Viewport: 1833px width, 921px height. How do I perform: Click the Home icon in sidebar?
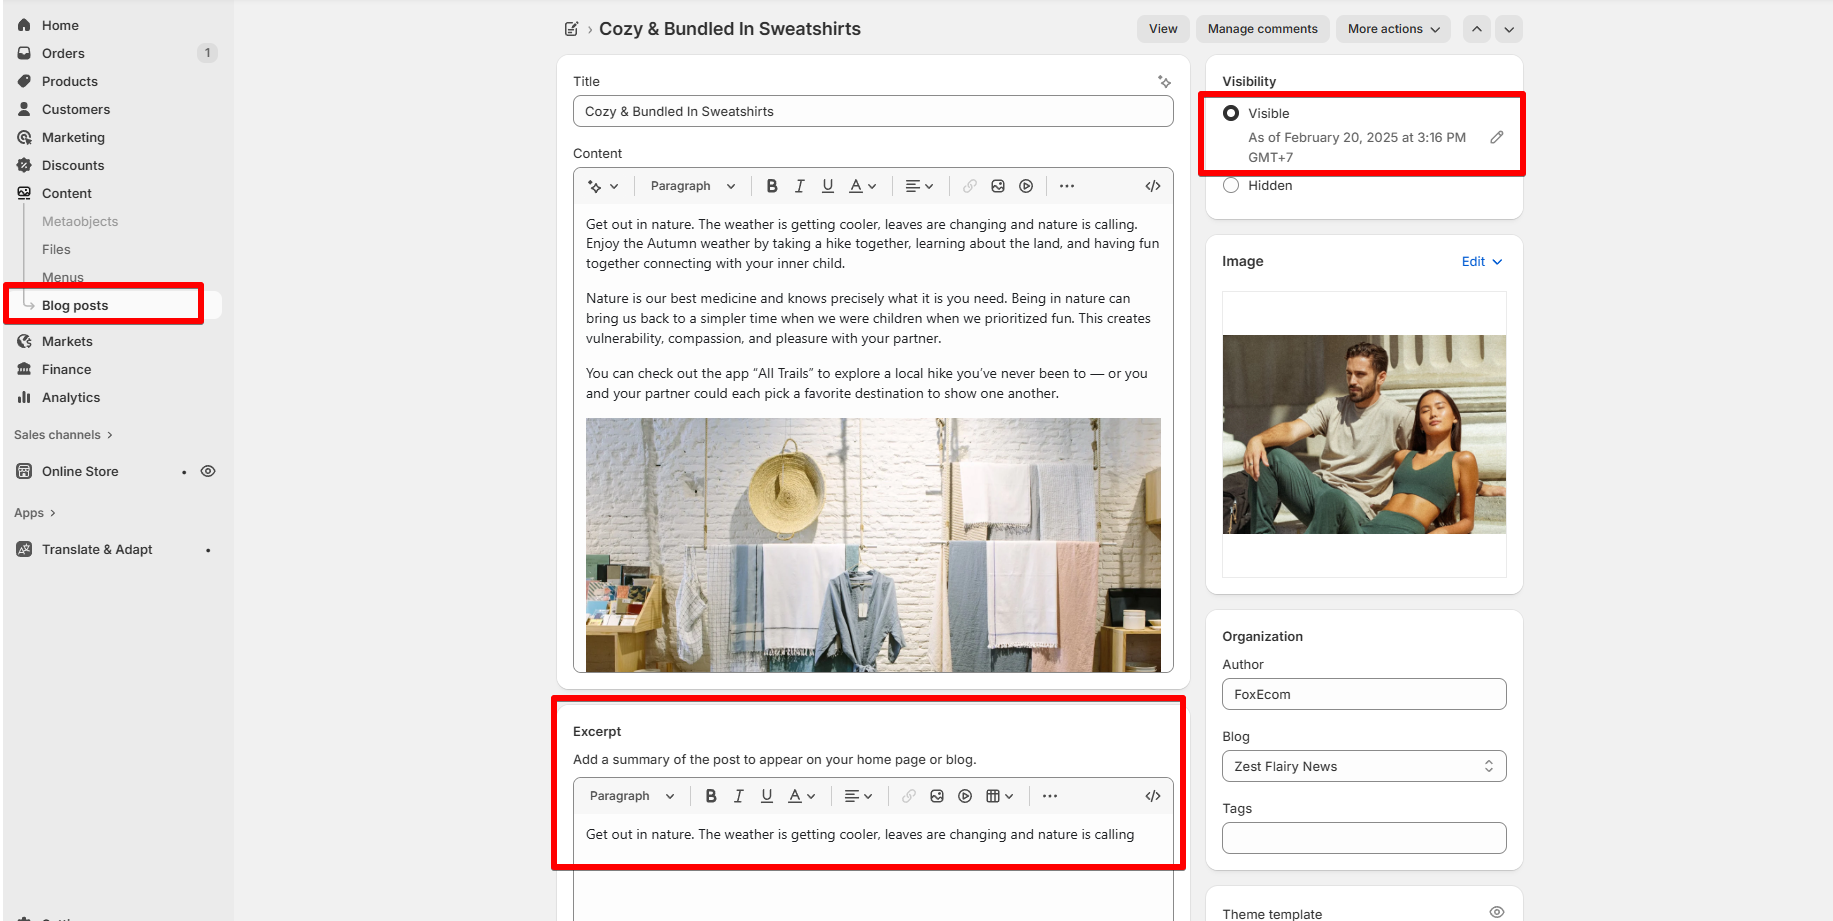pyautogui.click(x=24, y=25)
